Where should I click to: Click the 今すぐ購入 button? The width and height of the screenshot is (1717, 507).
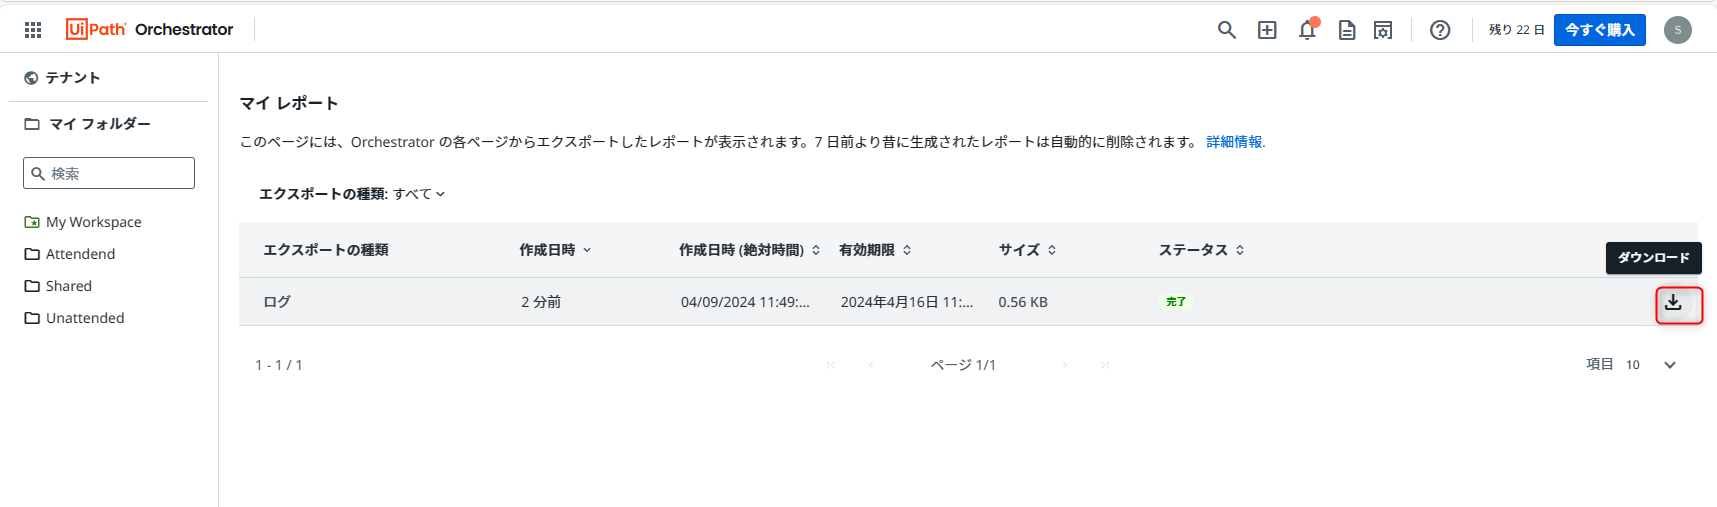1599,30
